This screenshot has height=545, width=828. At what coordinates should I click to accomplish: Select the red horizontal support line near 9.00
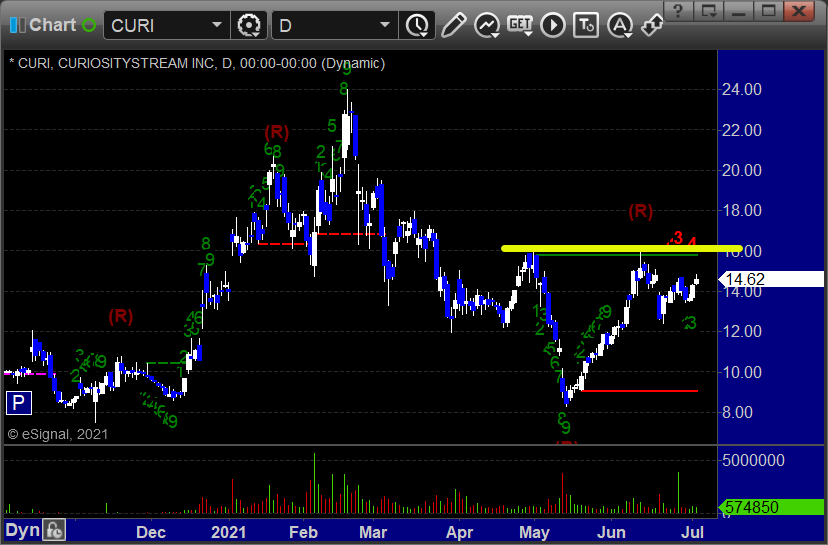pos(639,391)
